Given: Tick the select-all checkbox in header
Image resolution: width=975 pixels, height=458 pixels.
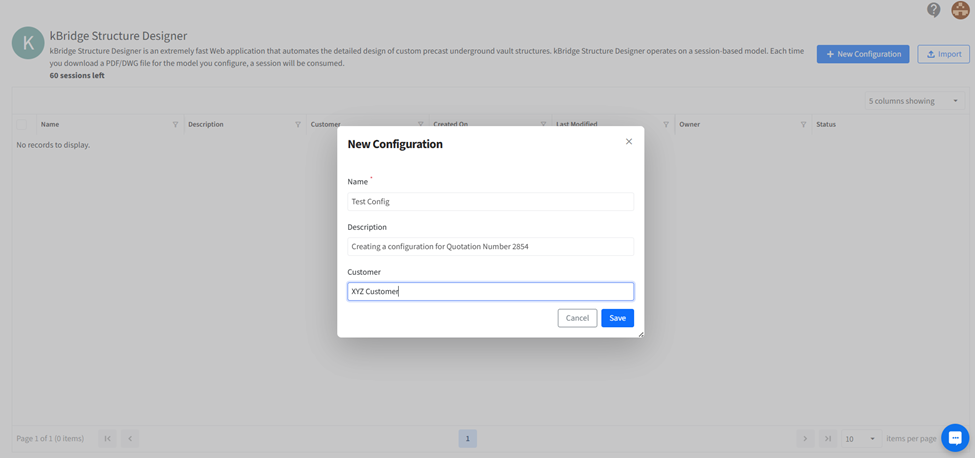Looking at the screenshot, I should pyautogui.click(x=22, y=124).
